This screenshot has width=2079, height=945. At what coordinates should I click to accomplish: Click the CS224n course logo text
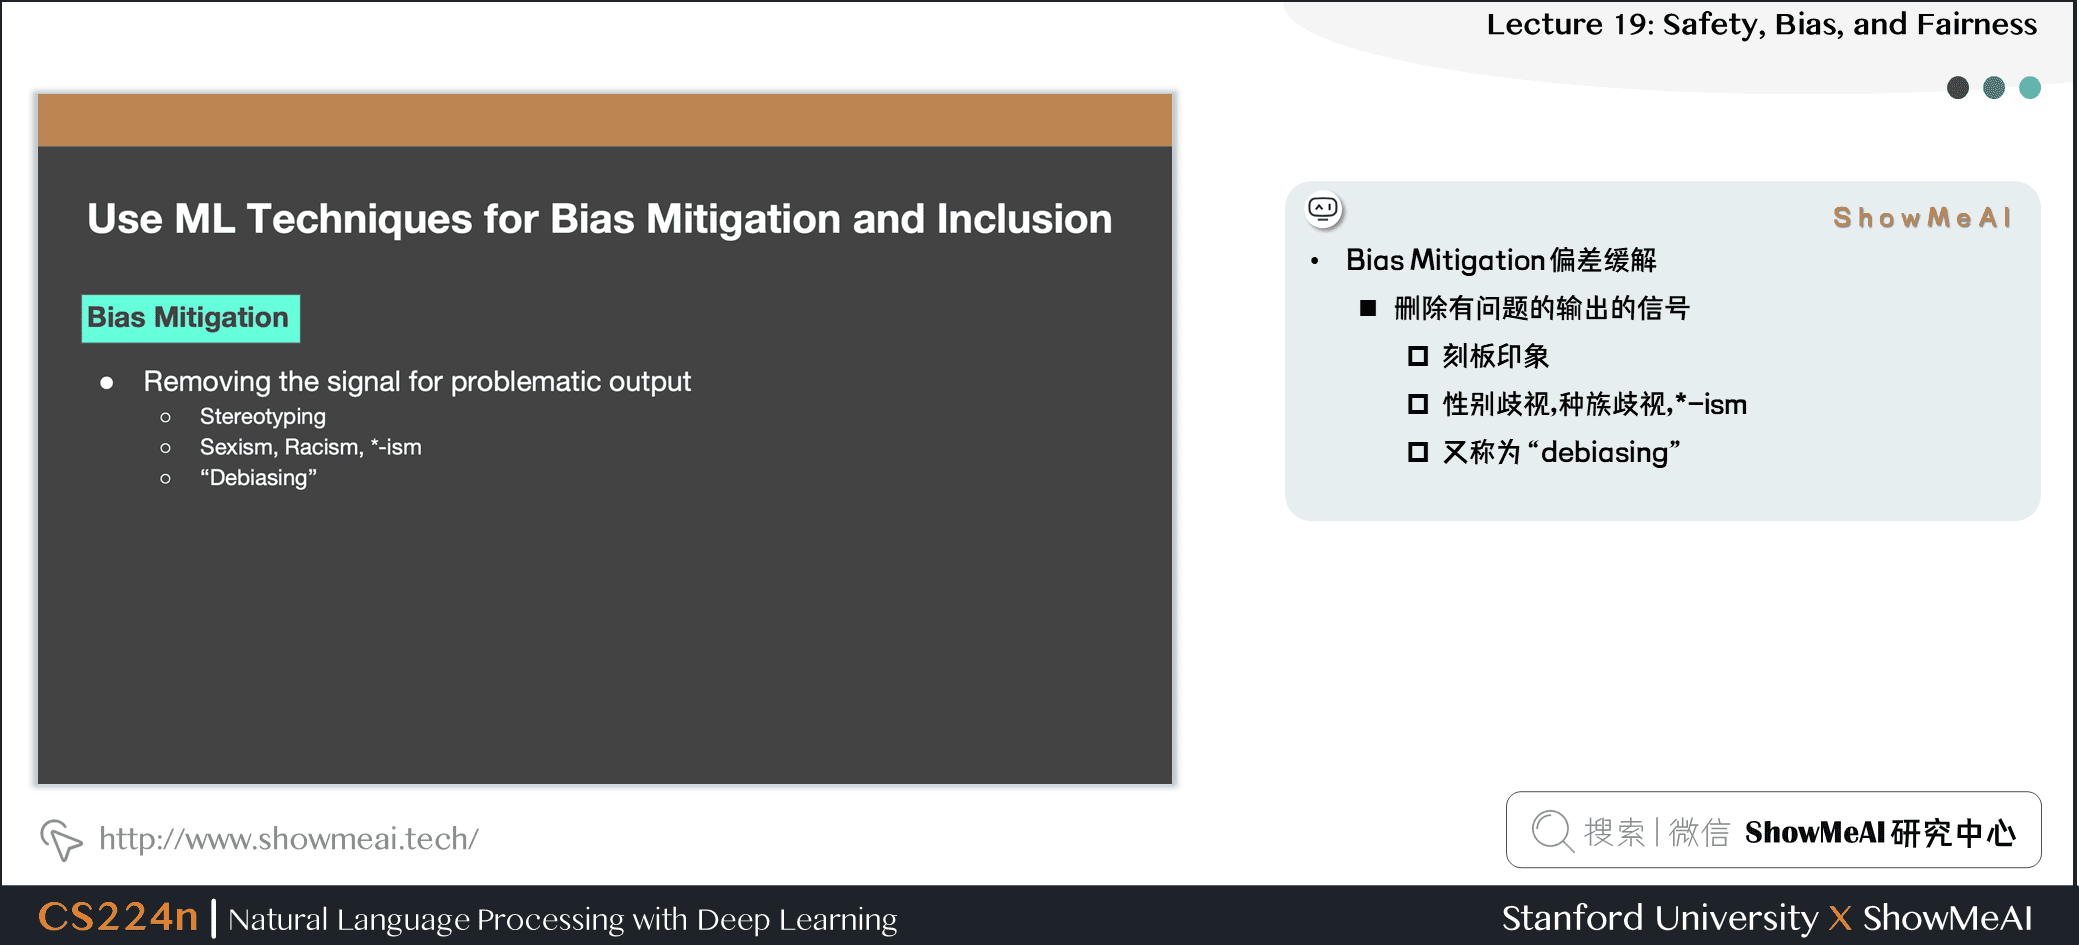[x=118, y=916]
